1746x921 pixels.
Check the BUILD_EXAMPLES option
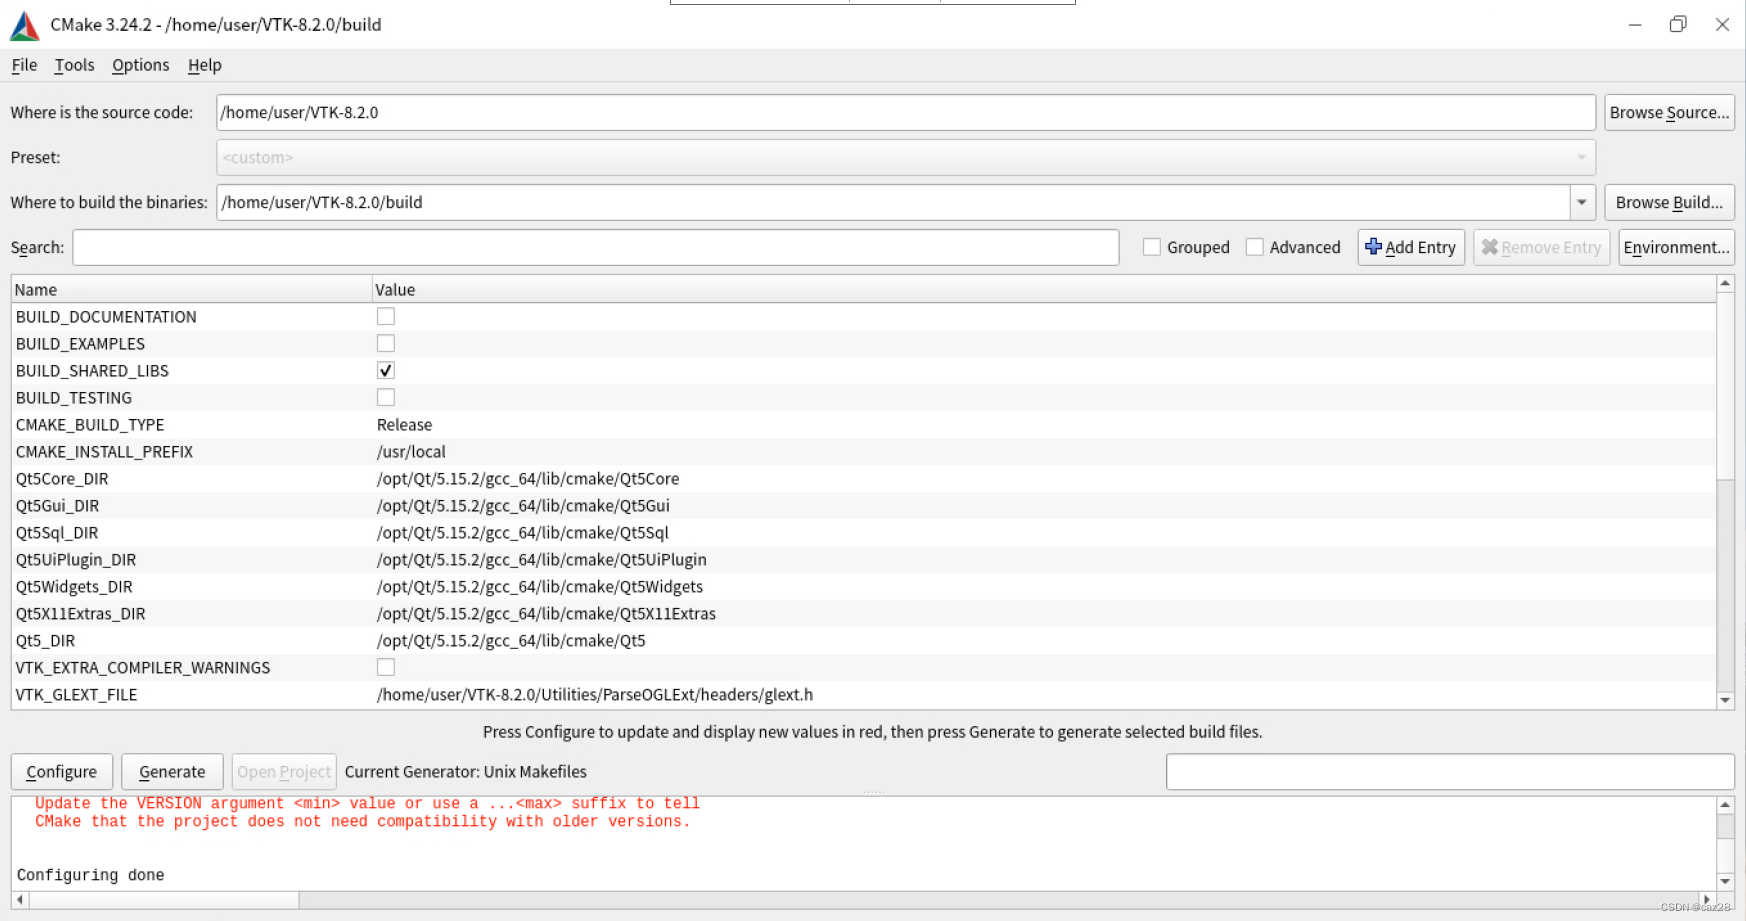386,344
